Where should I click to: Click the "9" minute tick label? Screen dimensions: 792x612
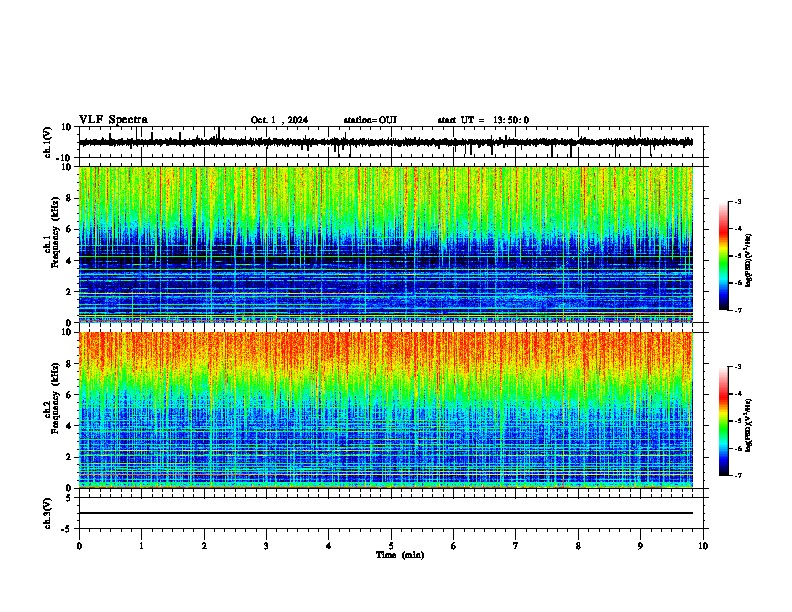pos(640,546)
